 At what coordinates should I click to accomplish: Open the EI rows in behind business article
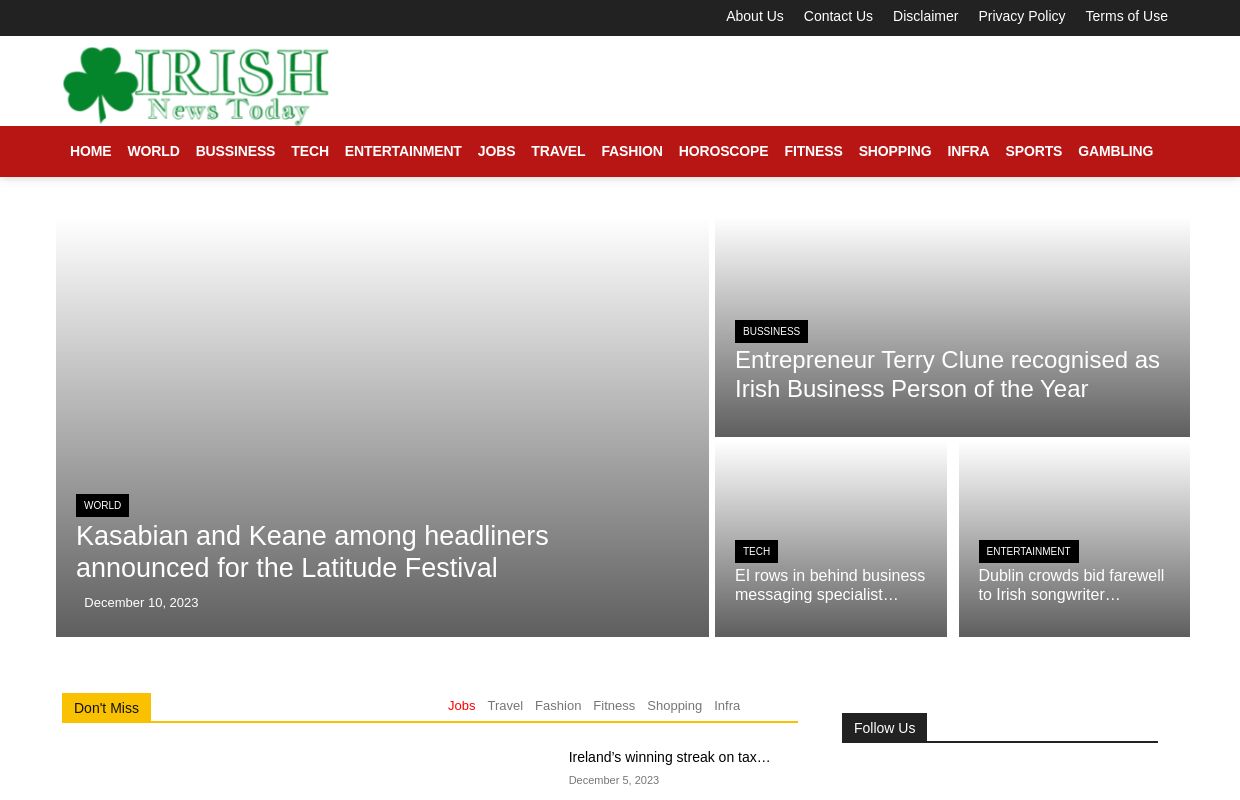830,585
